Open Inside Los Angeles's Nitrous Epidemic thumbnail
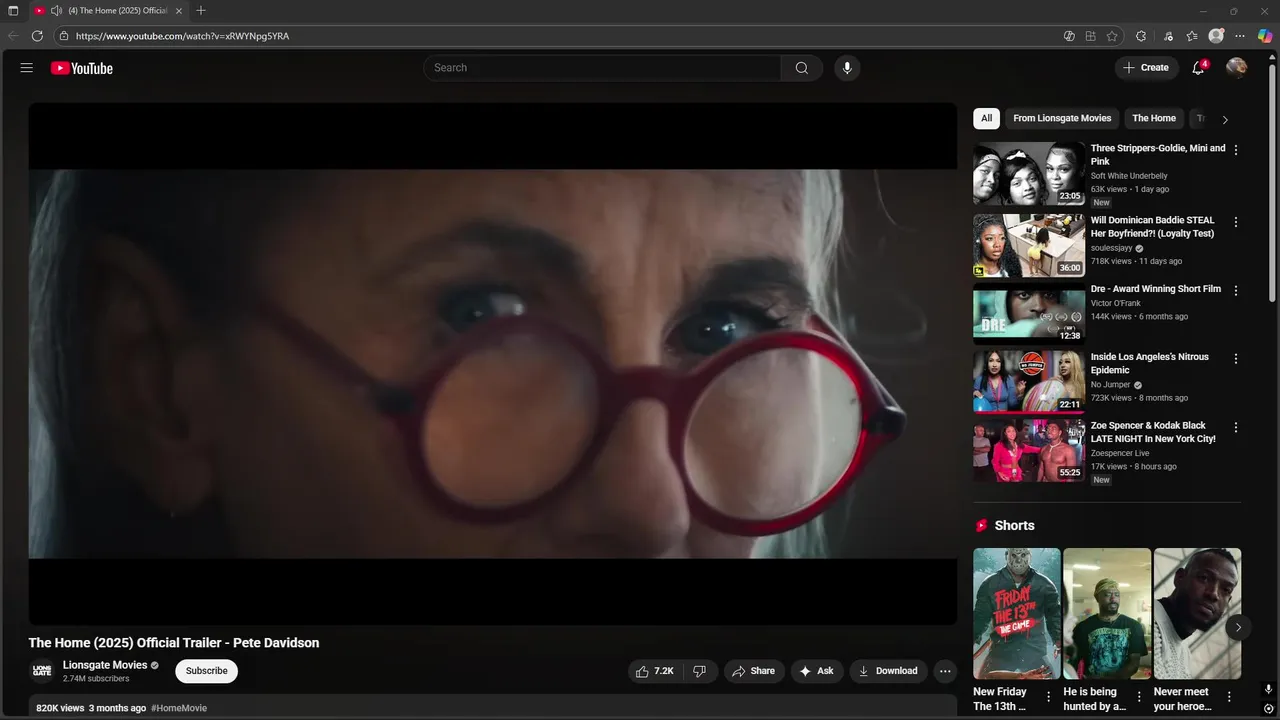 pos(1029,381)
